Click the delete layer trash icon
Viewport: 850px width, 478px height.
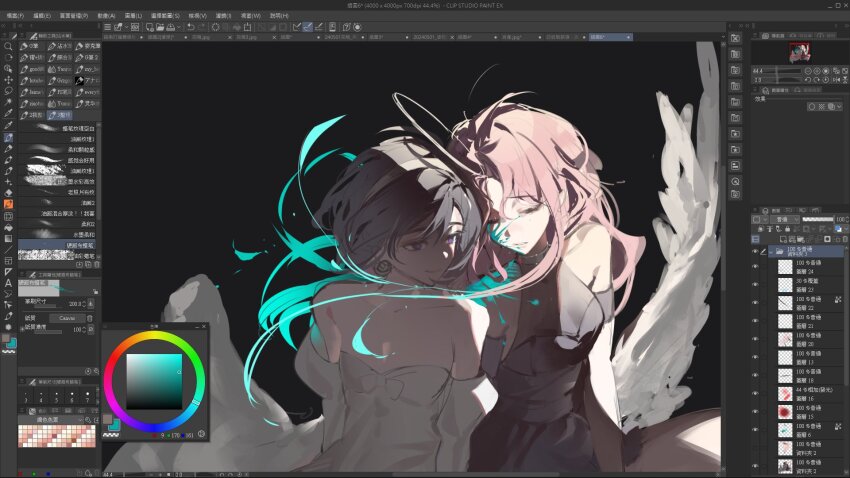click(x=845, y=238)
